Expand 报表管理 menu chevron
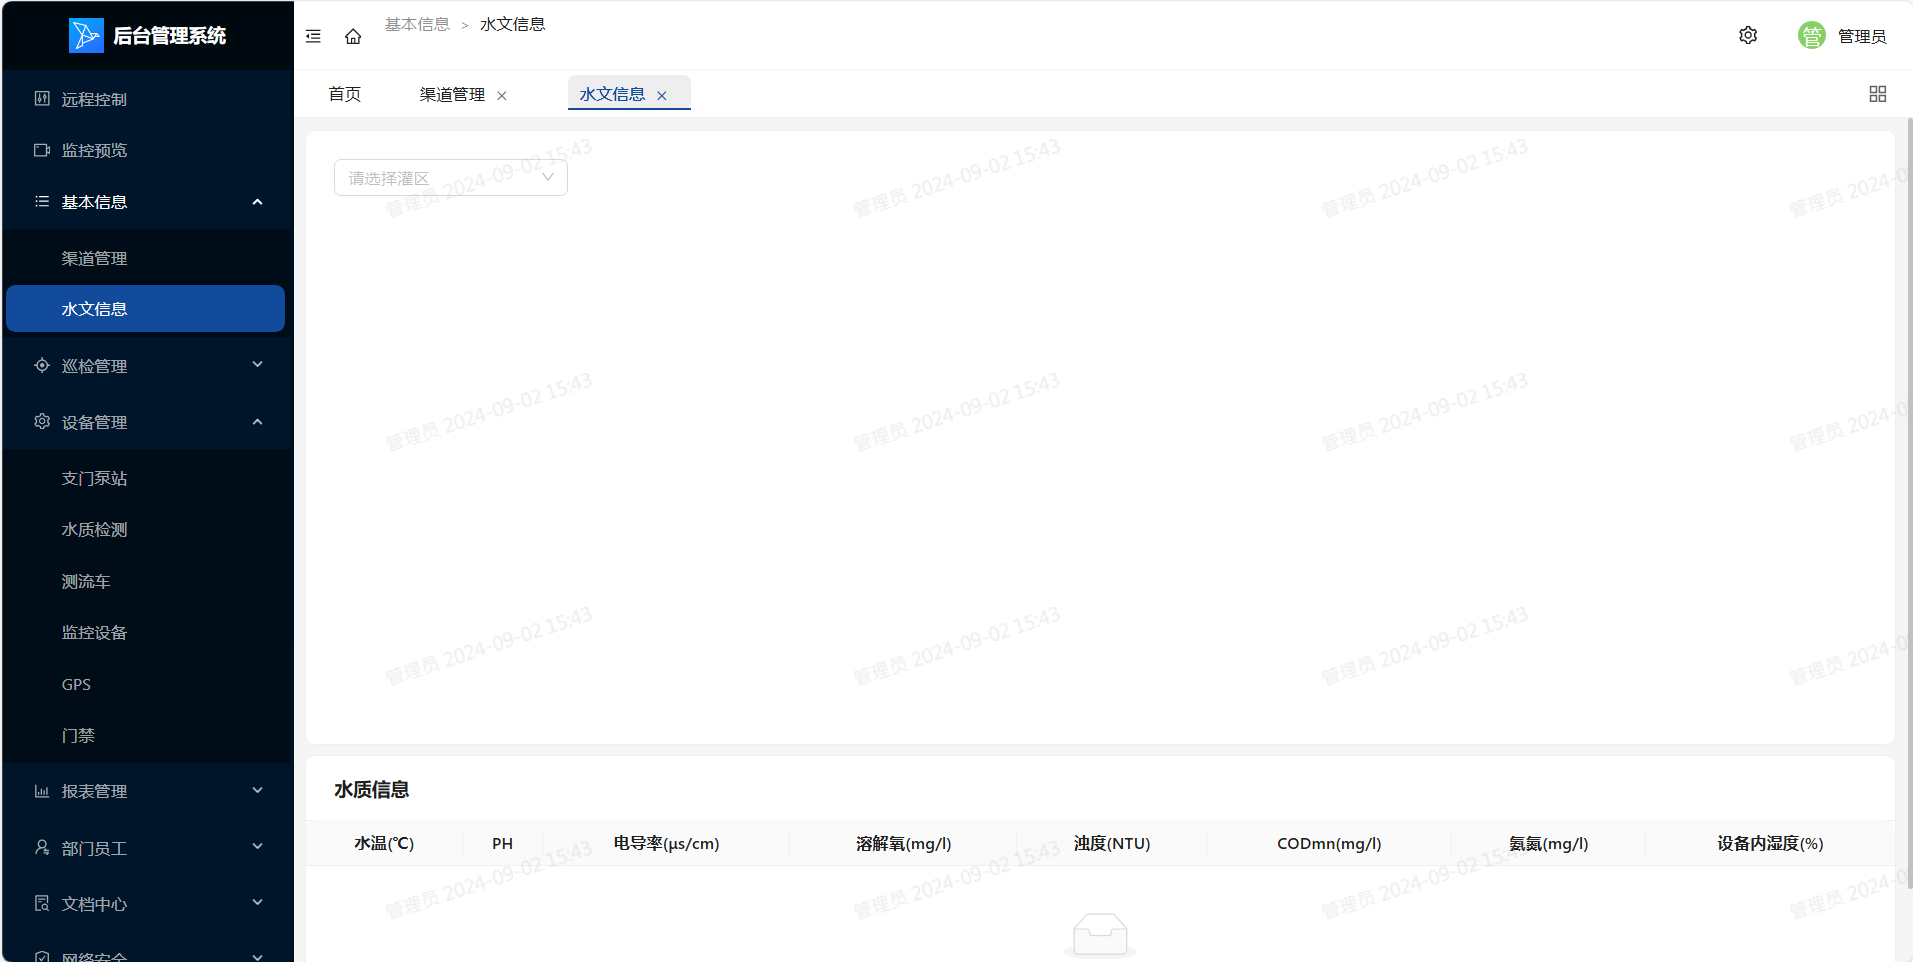The height and width of the screenshot is (962, 1913). click(x=257, y=791)
